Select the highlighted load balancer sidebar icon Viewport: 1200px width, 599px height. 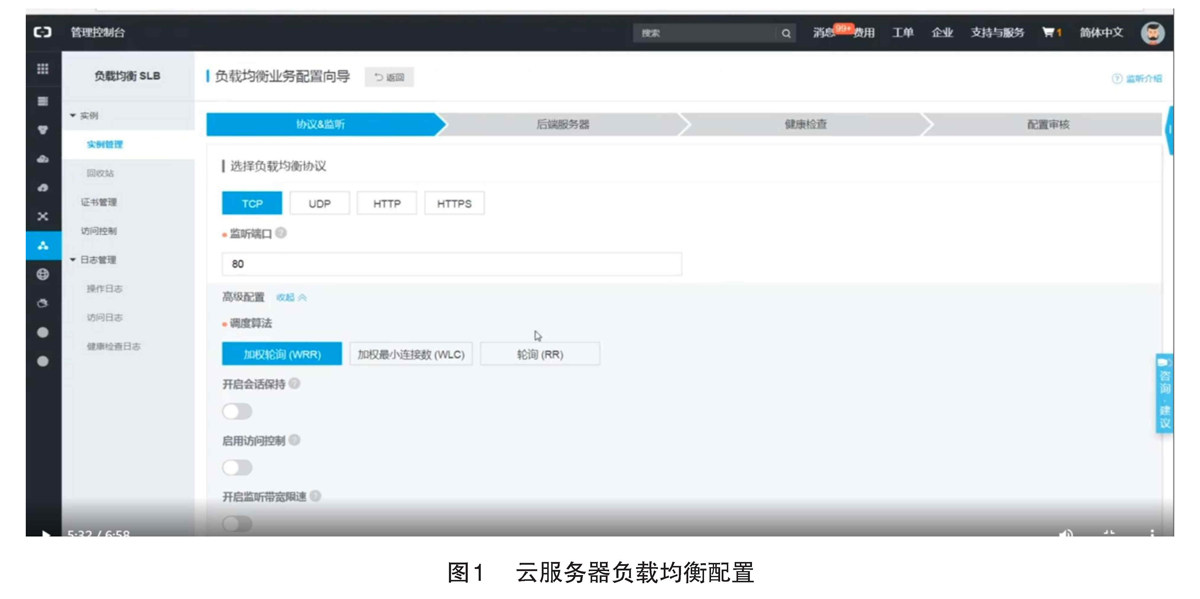point(42,245)
